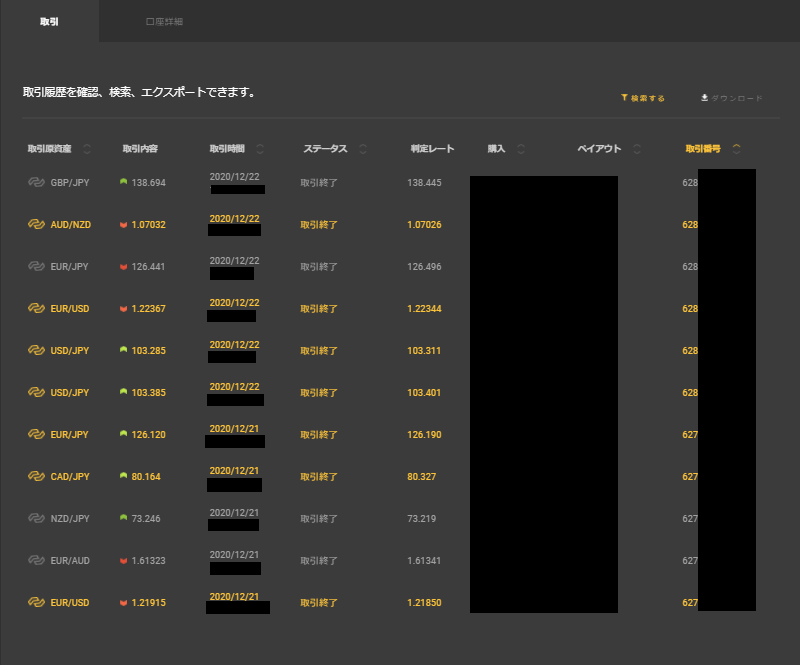Toggle sort on ペイアウト column
800x665 pixels.
(637, 149)
